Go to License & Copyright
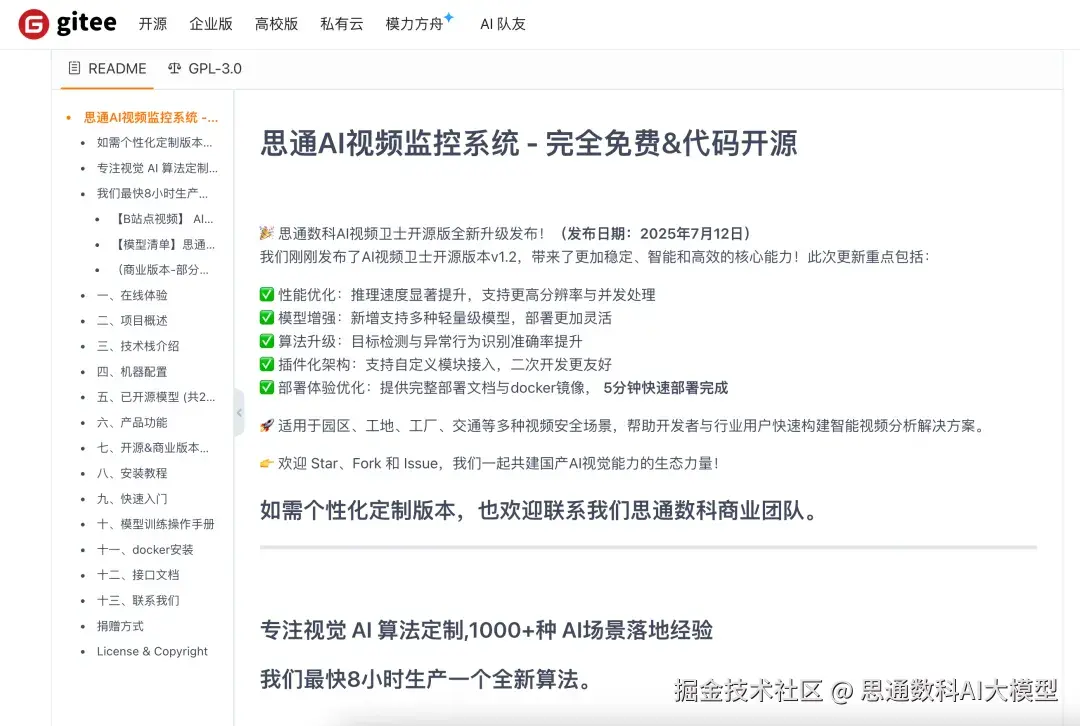This screenshot has height=726, width=1080. (x=150, y=651)
